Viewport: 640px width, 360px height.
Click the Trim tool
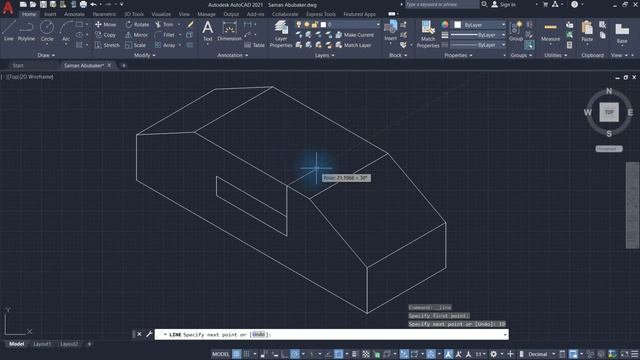tap(164, 24)
